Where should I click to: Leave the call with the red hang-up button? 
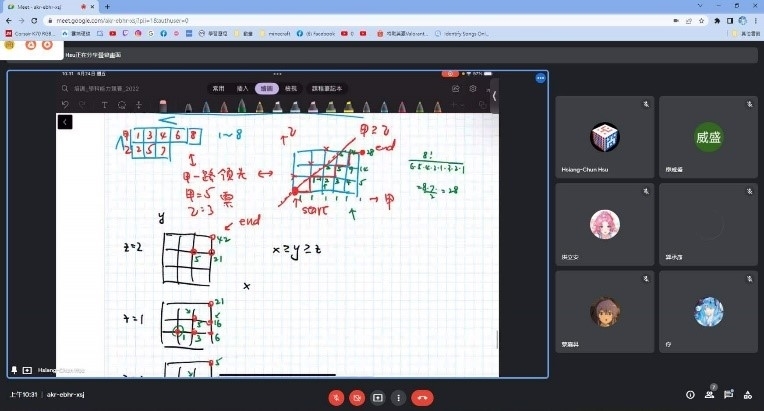tap(423, 397)
